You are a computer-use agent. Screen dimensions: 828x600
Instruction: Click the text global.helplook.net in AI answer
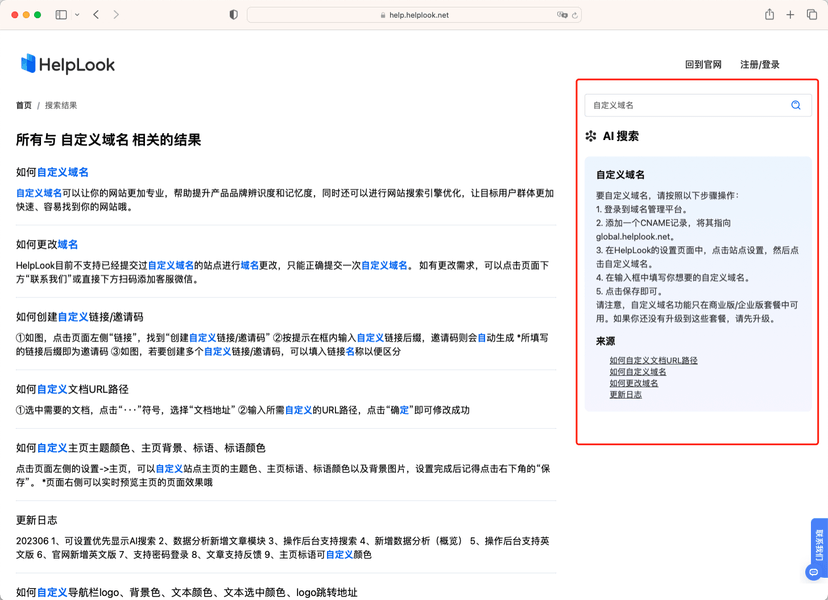(635, 237)
